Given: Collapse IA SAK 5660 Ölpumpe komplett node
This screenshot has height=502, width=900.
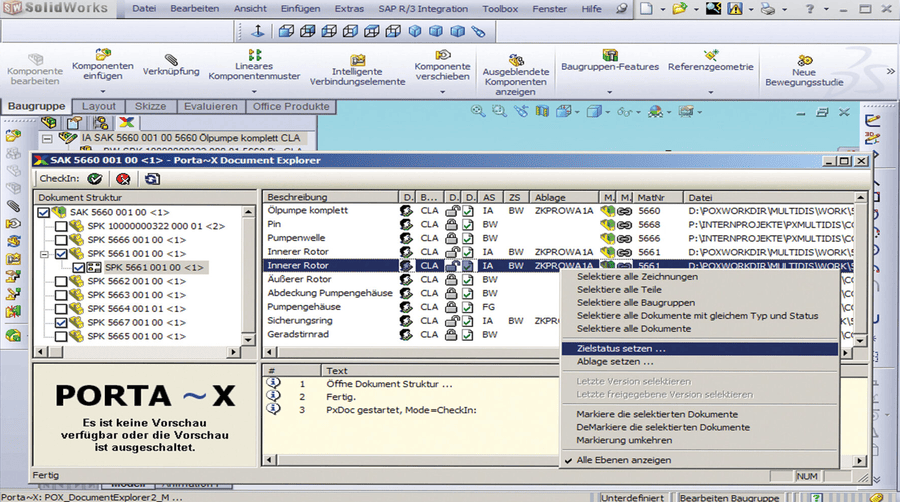Looking at the screenshot, I should (x=47, y=138).
